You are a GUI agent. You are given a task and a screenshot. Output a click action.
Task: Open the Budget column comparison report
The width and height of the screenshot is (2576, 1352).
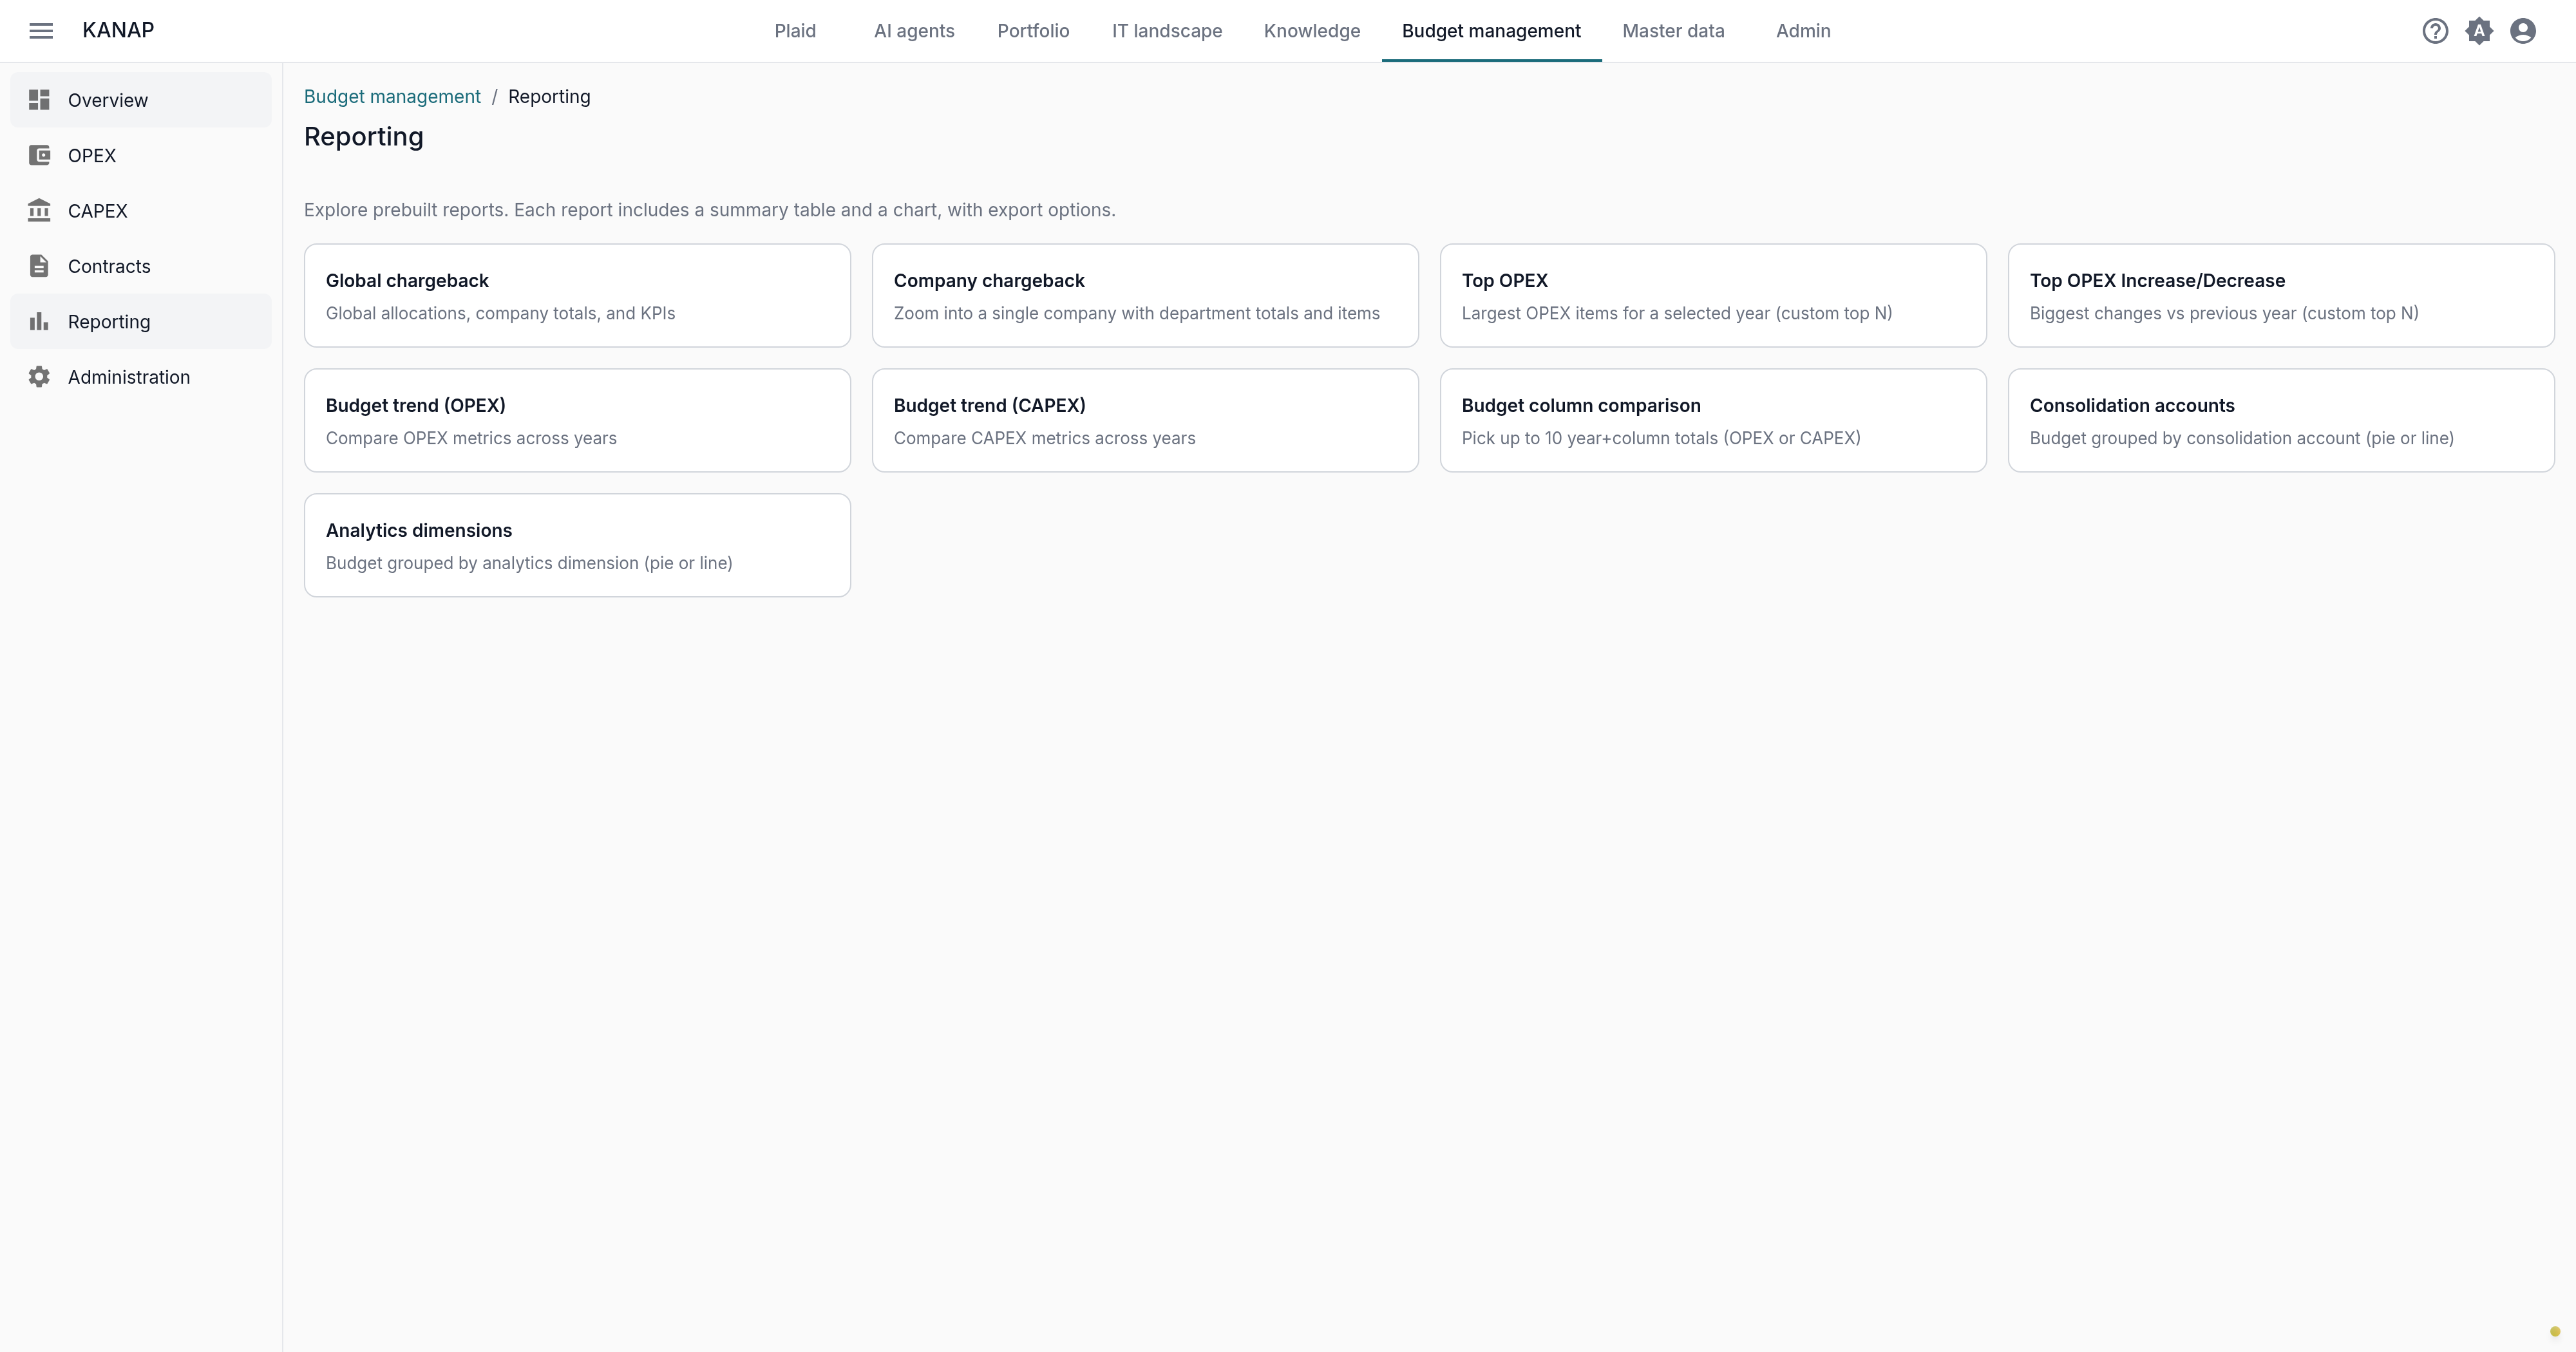[x=1713, y=420]
